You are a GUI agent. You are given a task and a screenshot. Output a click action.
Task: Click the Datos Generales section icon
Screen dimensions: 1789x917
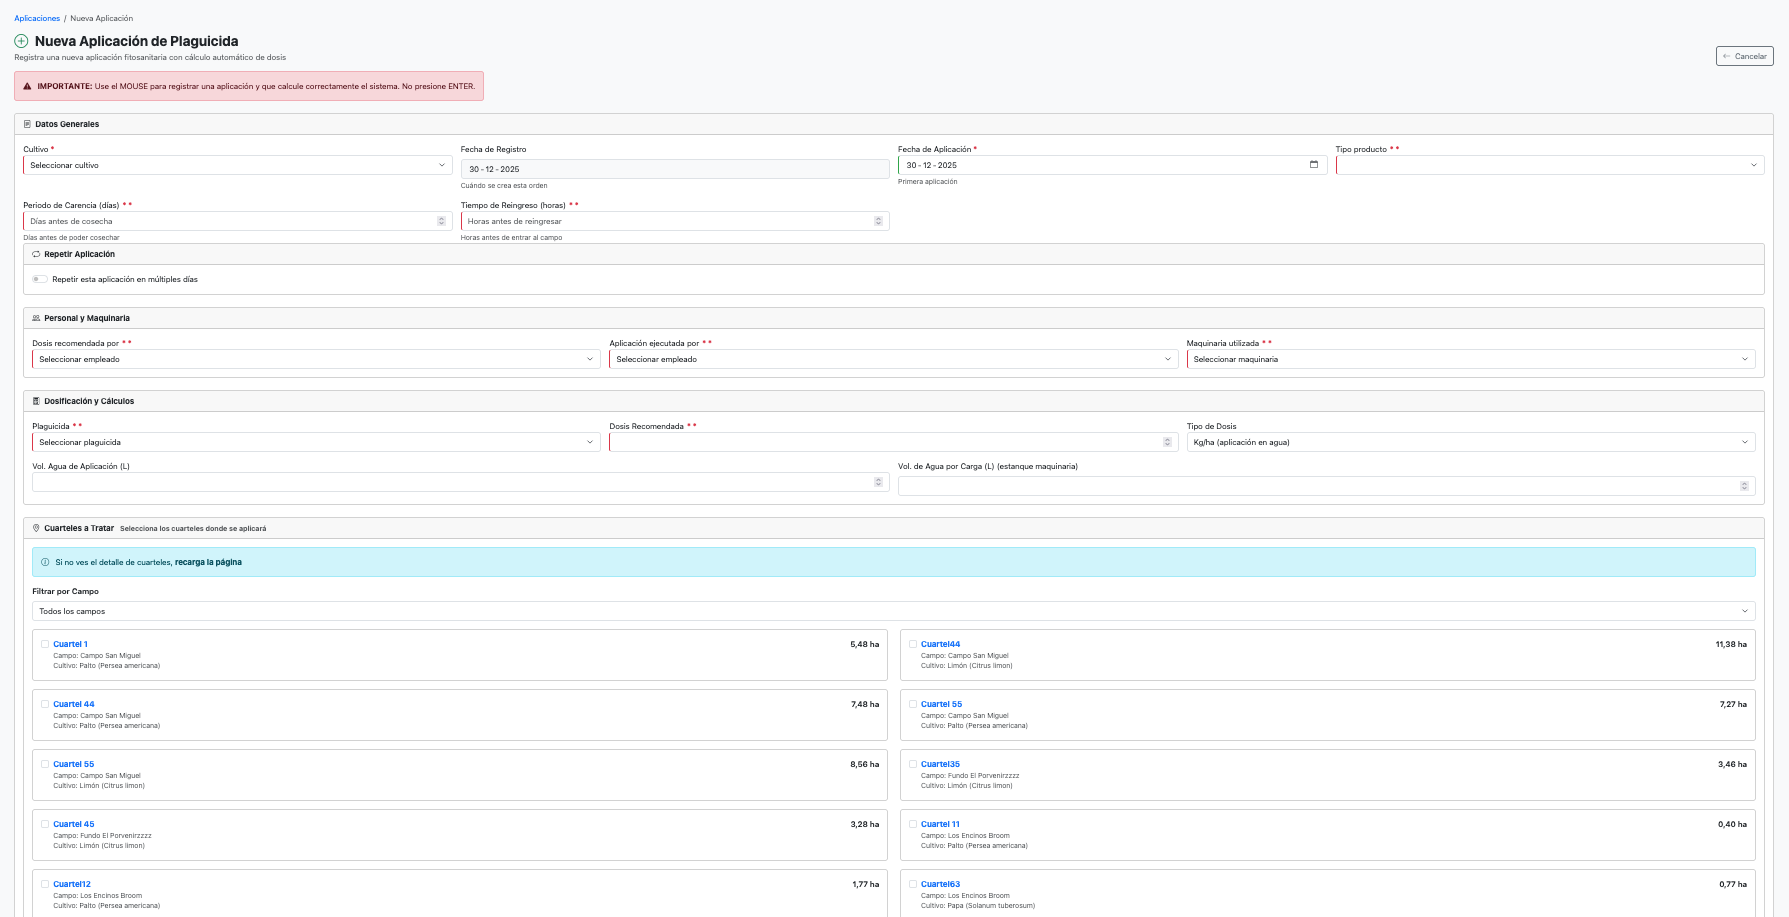[x=27, y=124]
